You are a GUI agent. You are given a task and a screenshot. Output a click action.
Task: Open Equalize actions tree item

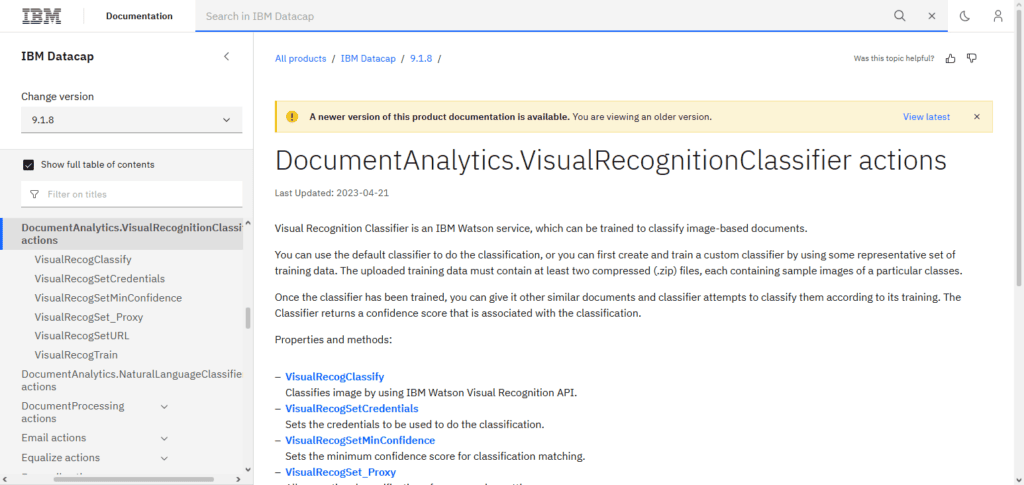pos(61,458)
